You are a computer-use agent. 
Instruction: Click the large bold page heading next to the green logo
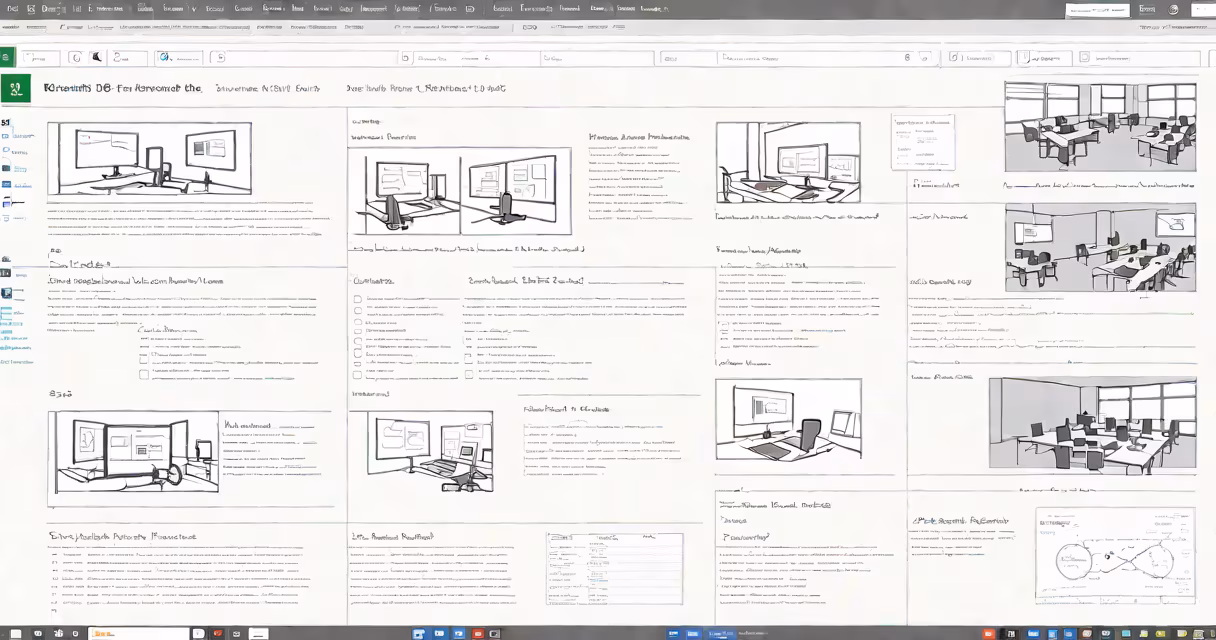124,88
